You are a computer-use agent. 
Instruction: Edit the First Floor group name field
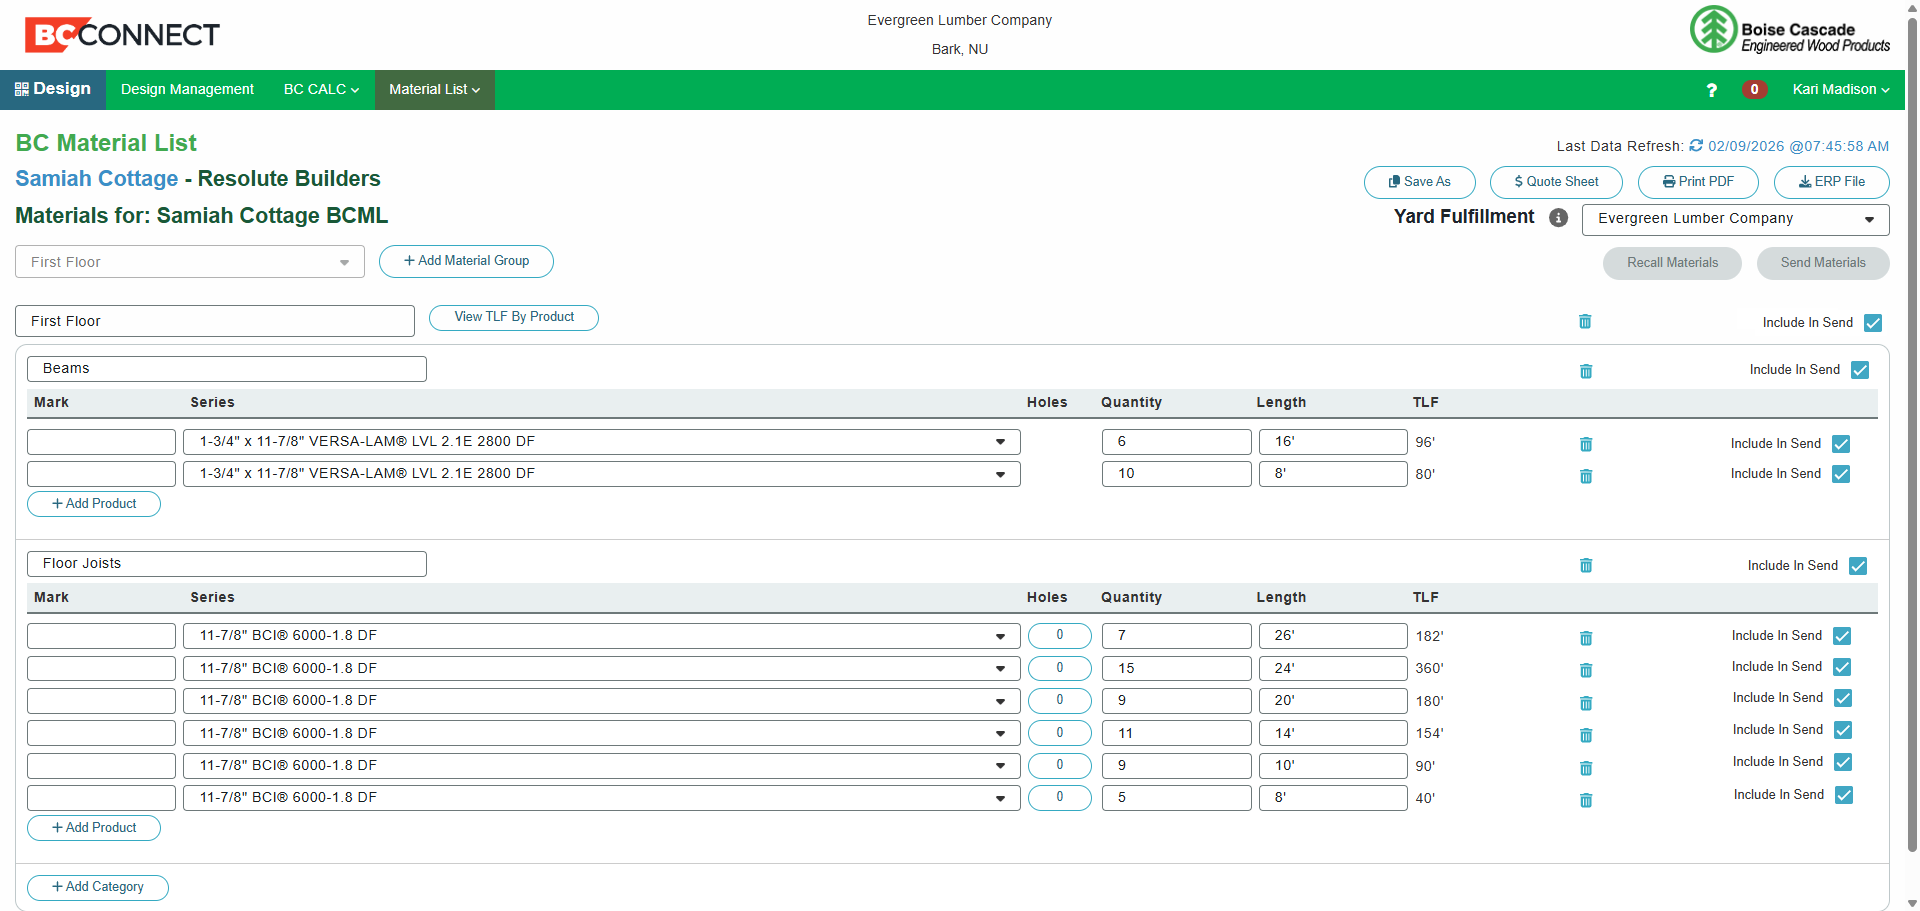(x=215, y=321)
